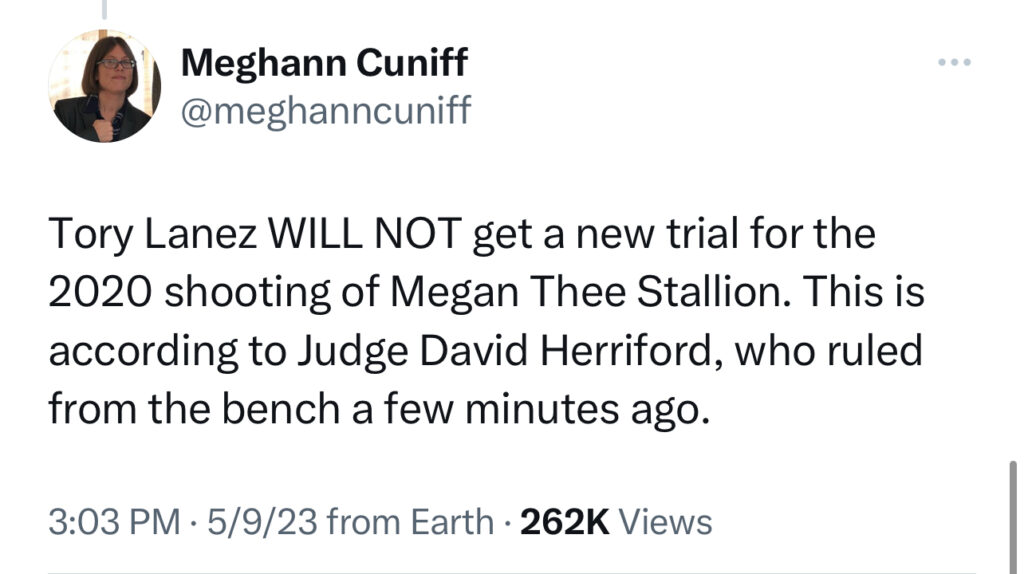Visit the @meghanncuniff handle
This screenshot has height=574, width=1024.
pyautogui.click(x=325, y=110)
